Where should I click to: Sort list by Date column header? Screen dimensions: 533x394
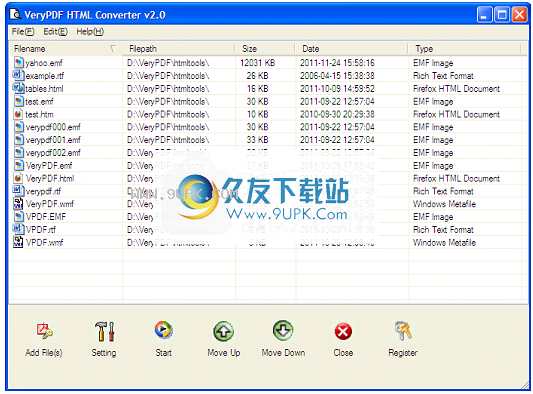click(x=351, y=49)
